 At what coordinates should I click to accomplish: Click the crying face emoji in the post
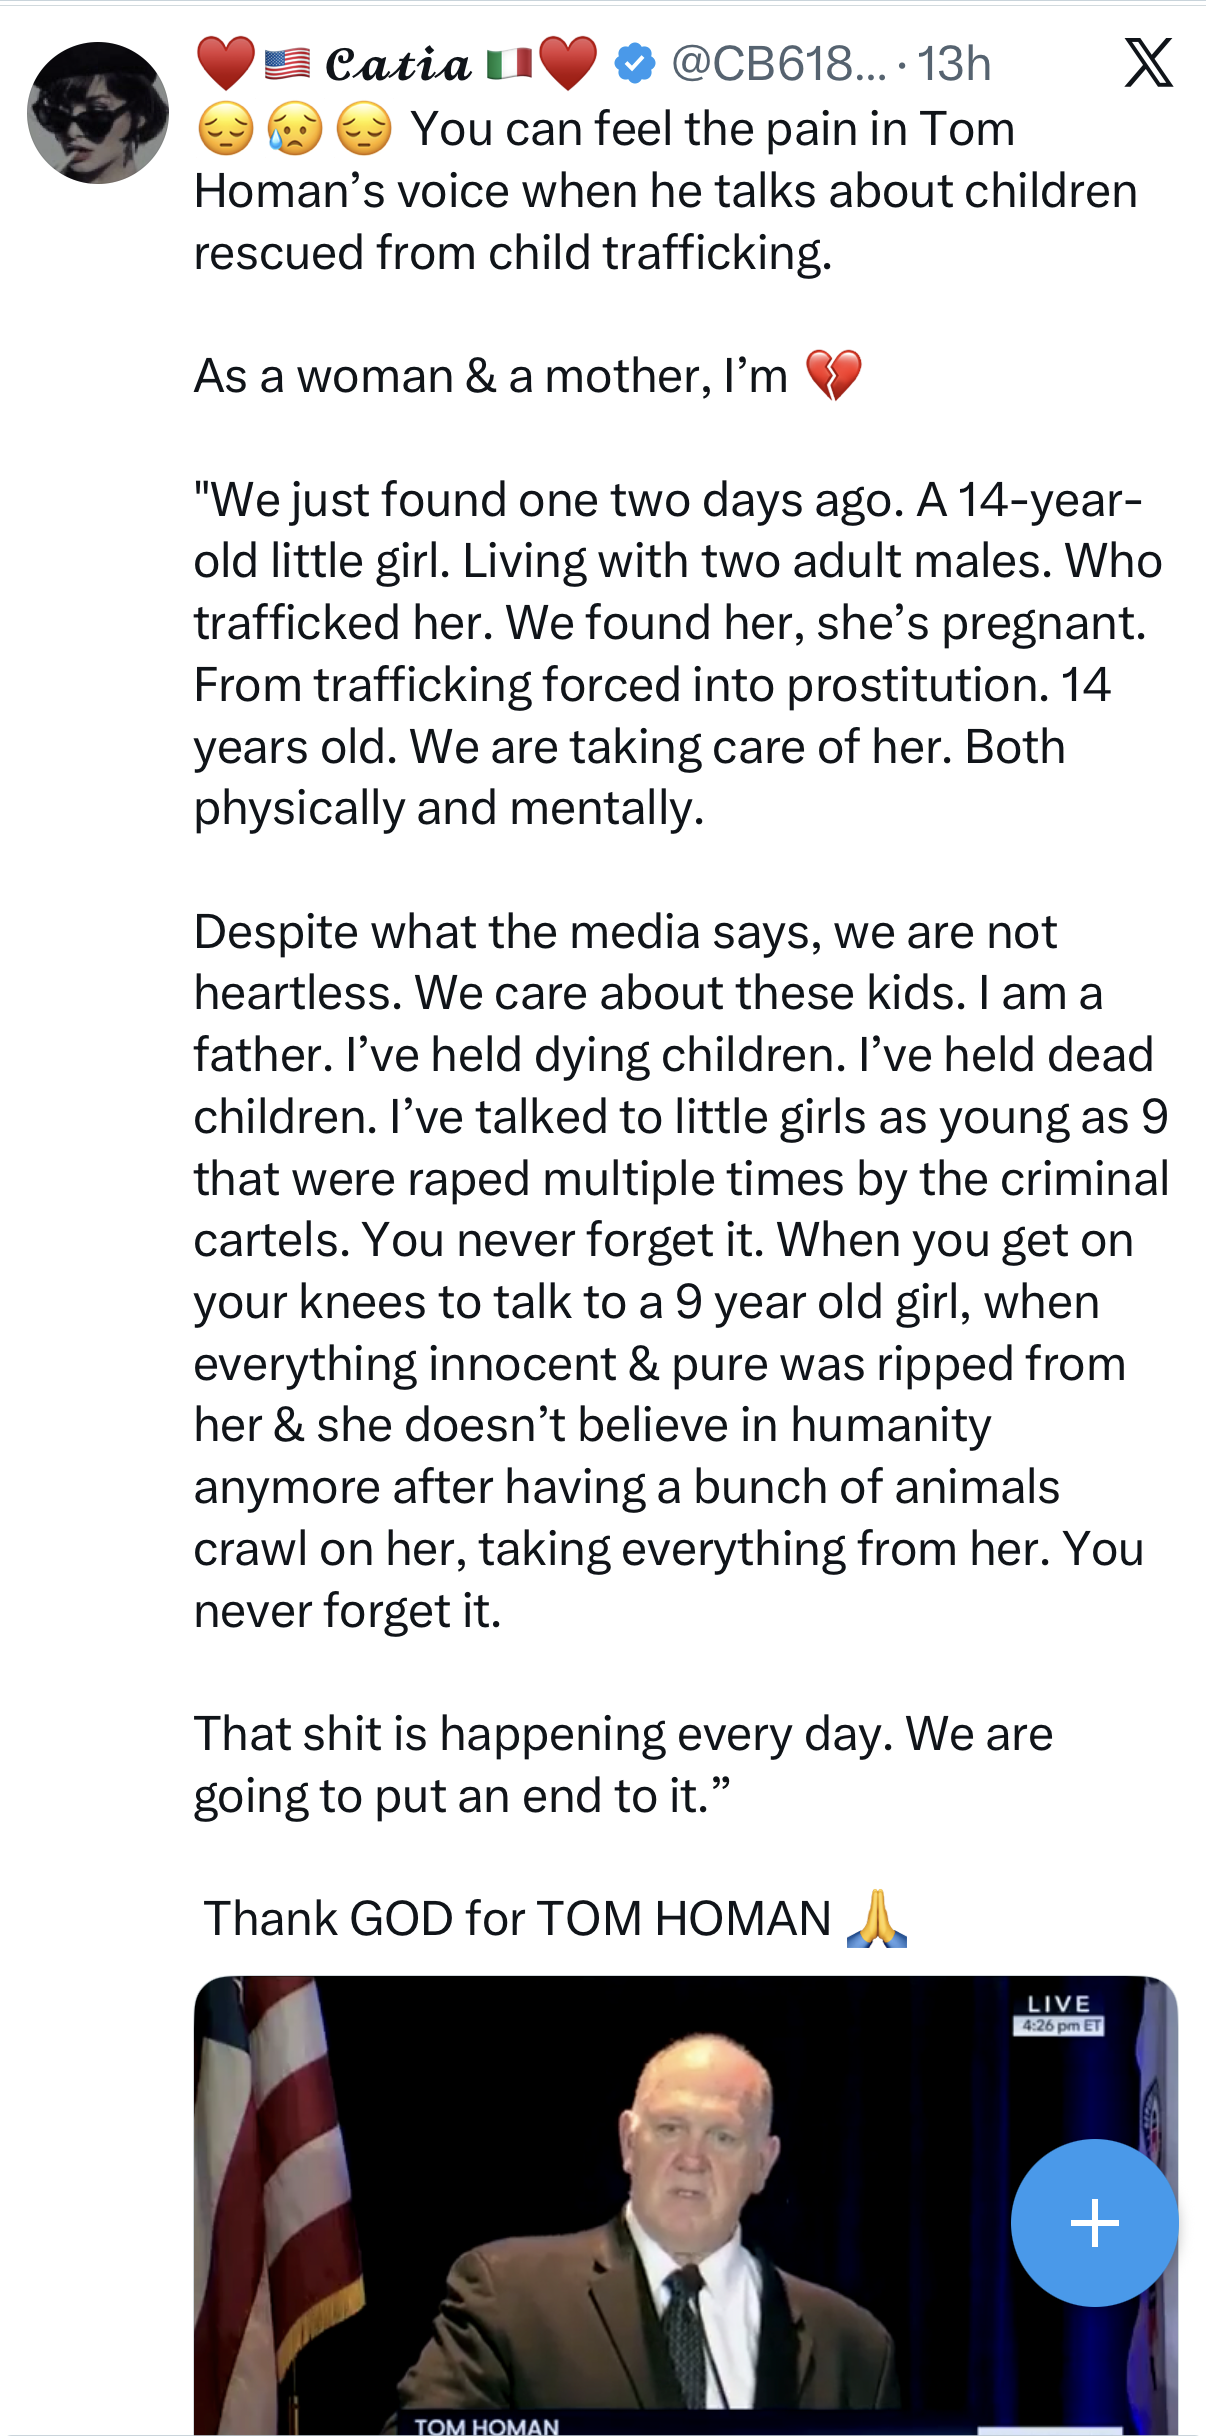click(295, 130)
